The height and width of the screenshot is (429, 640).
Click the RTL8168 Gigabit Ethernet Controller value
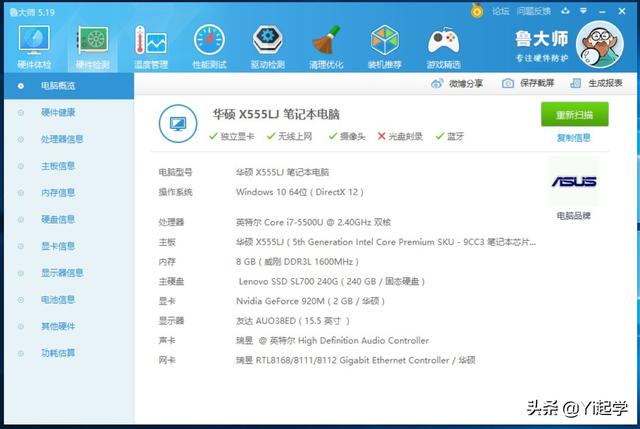tap(356, 360)
